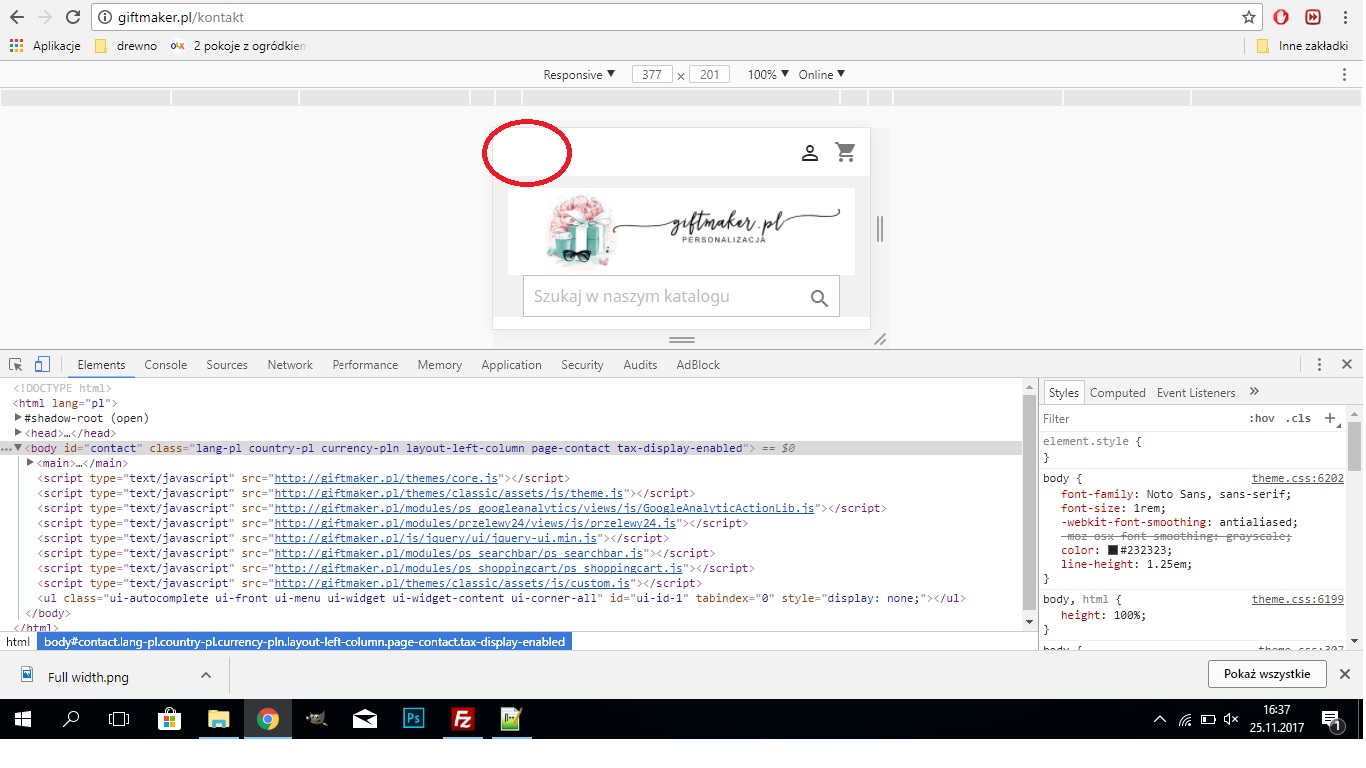Viewport: 1366px width, 768px height.
Task: Switch to the Sources tab
Action: tap(227, 365)
